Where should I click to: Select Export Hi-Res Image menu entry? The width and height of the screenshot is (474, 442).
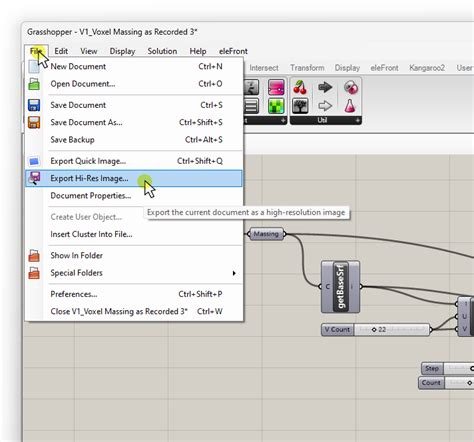coord(134,178)
